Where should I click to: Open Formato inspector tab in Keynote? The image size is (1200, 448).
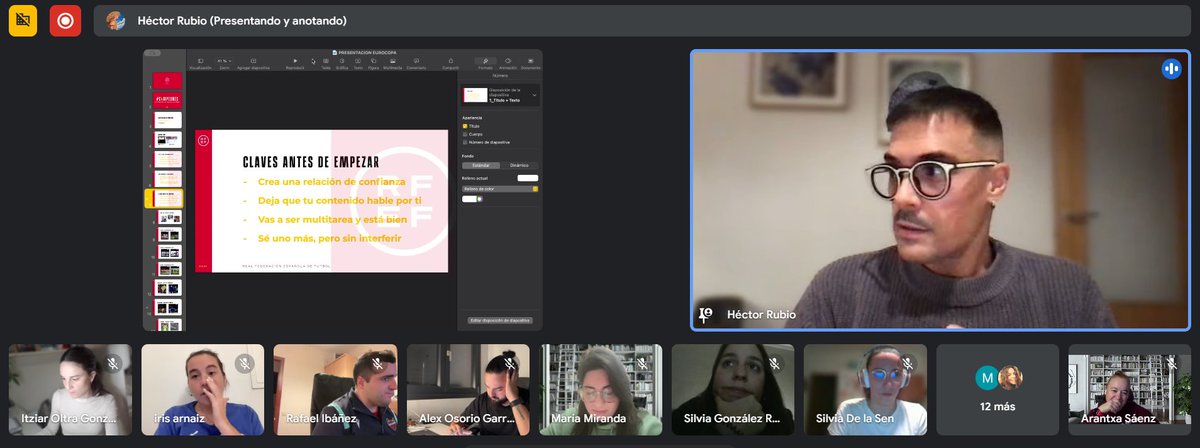pos(485,64)
